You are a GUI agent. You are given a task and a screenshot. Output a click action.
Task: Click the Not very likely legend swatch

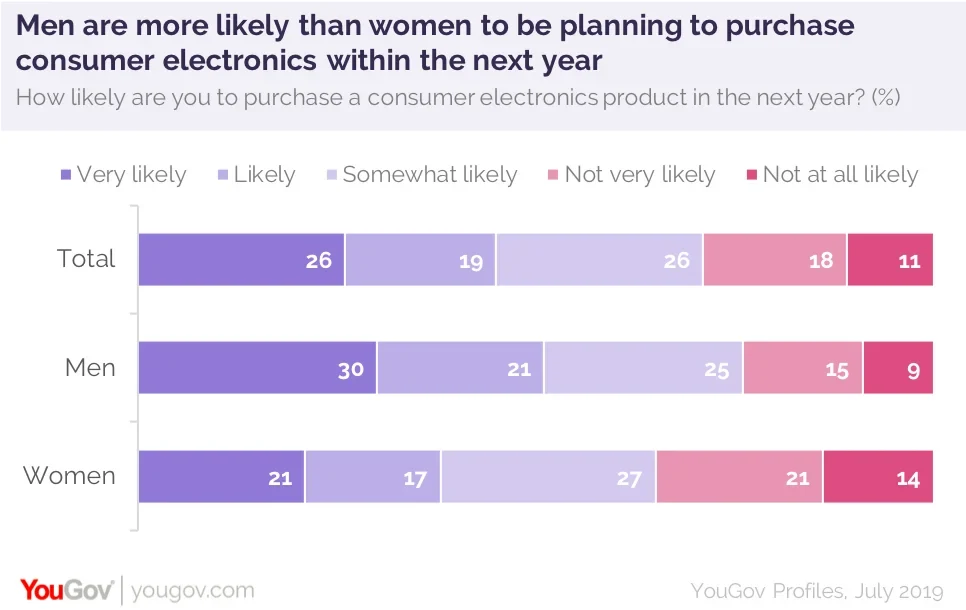[553, 175]
